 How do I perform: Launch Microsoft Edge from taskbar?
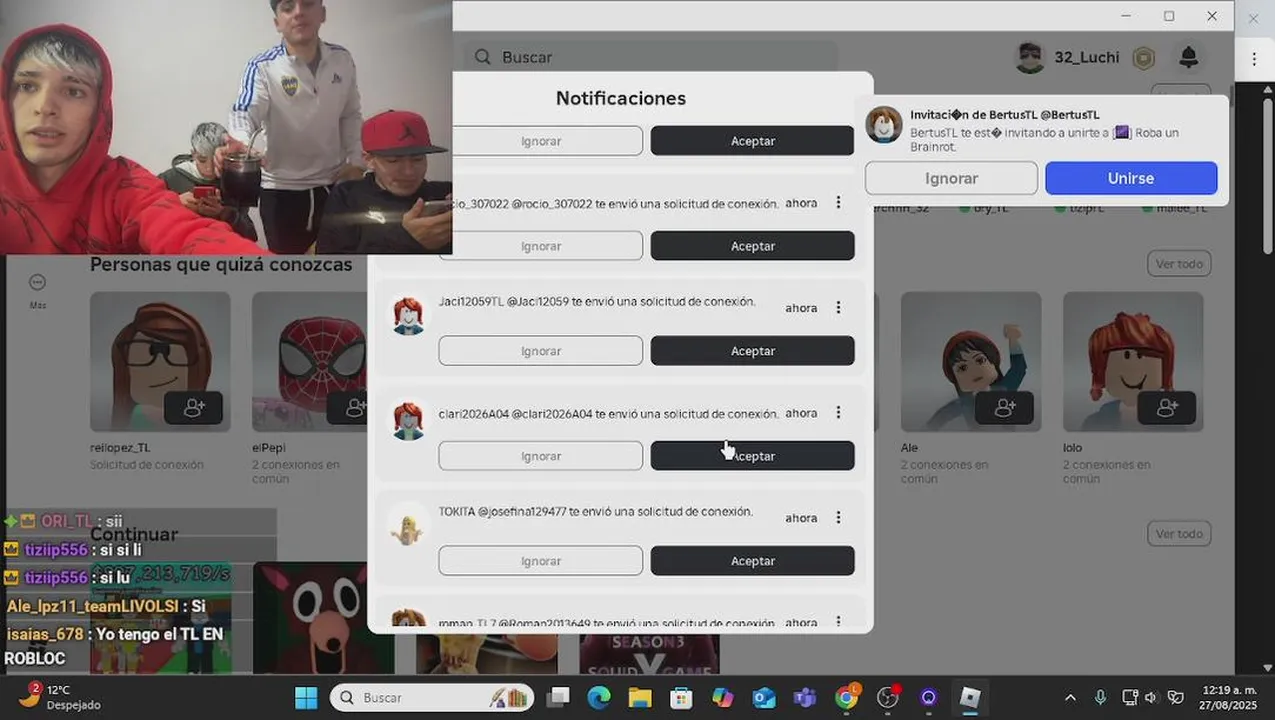tap(598, 697)
